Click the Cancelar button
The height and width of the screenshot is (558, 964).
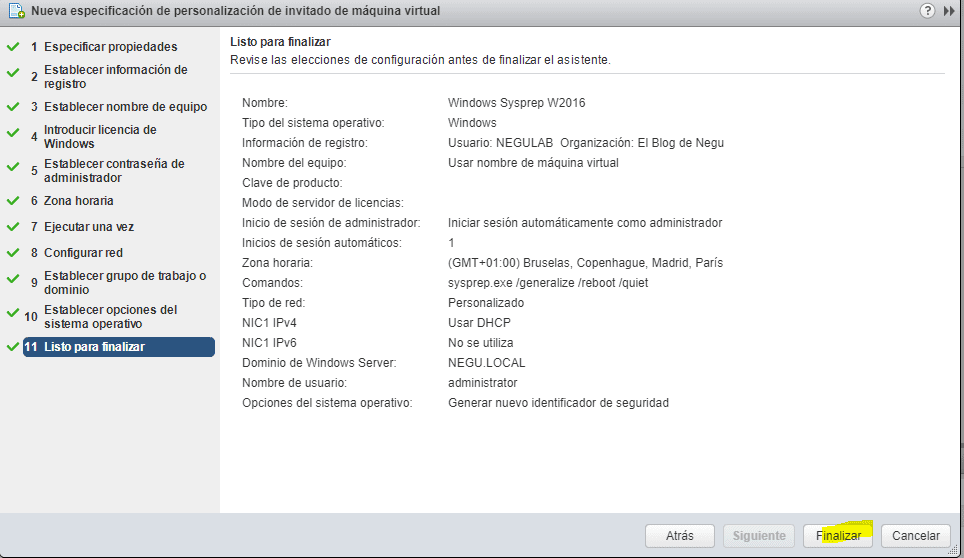pos(915,536)
